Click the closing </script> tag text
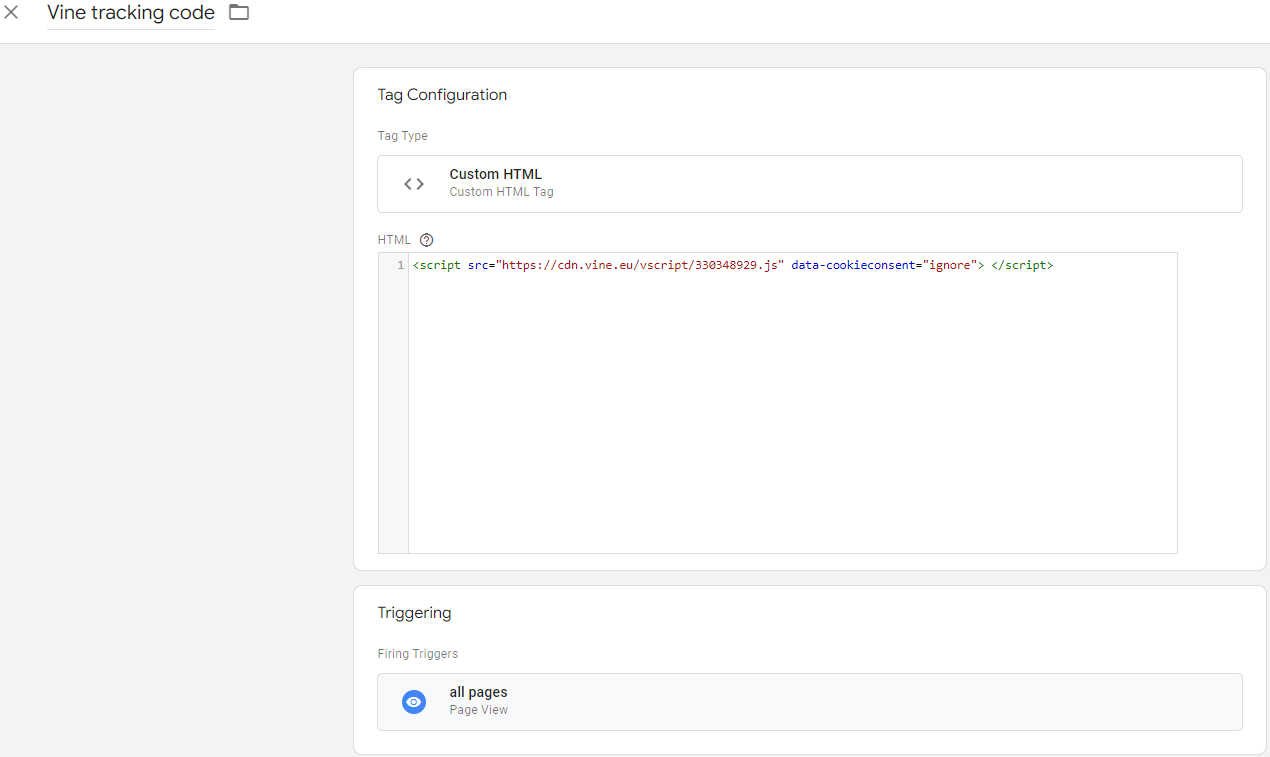Image resolution: width=1270 pixels, height=757 pixels. pos(1022,266)
